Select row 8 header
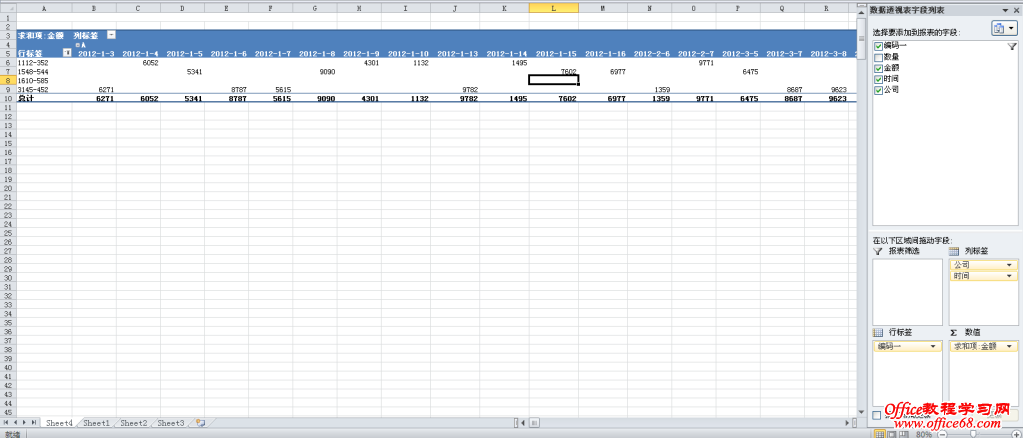1023x438 pixels. tap(7, 80)
